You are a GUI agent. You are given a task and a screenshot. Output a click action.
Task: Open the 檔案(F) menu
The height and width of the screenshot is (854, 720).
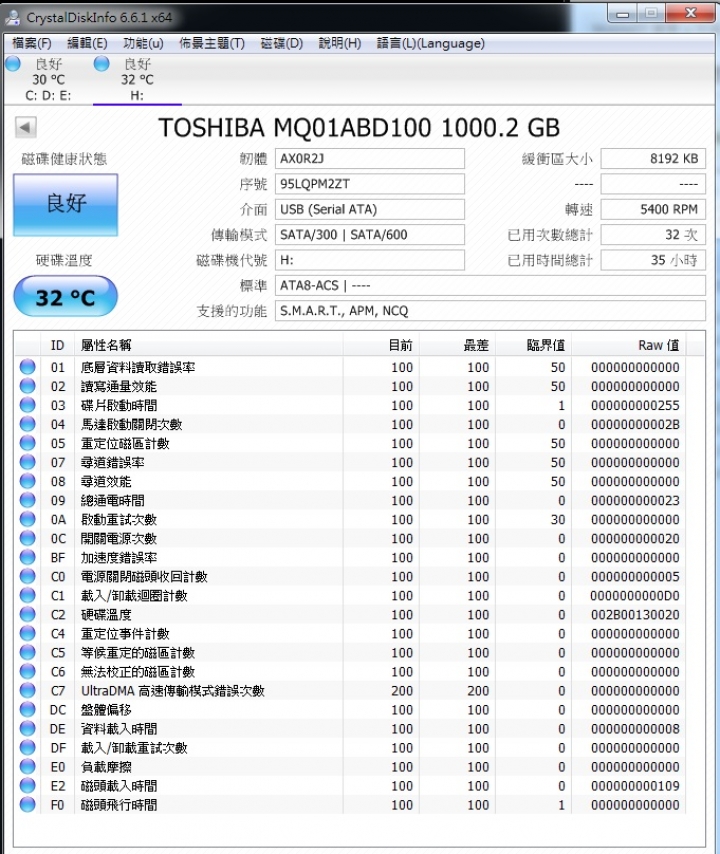(32, 43)
